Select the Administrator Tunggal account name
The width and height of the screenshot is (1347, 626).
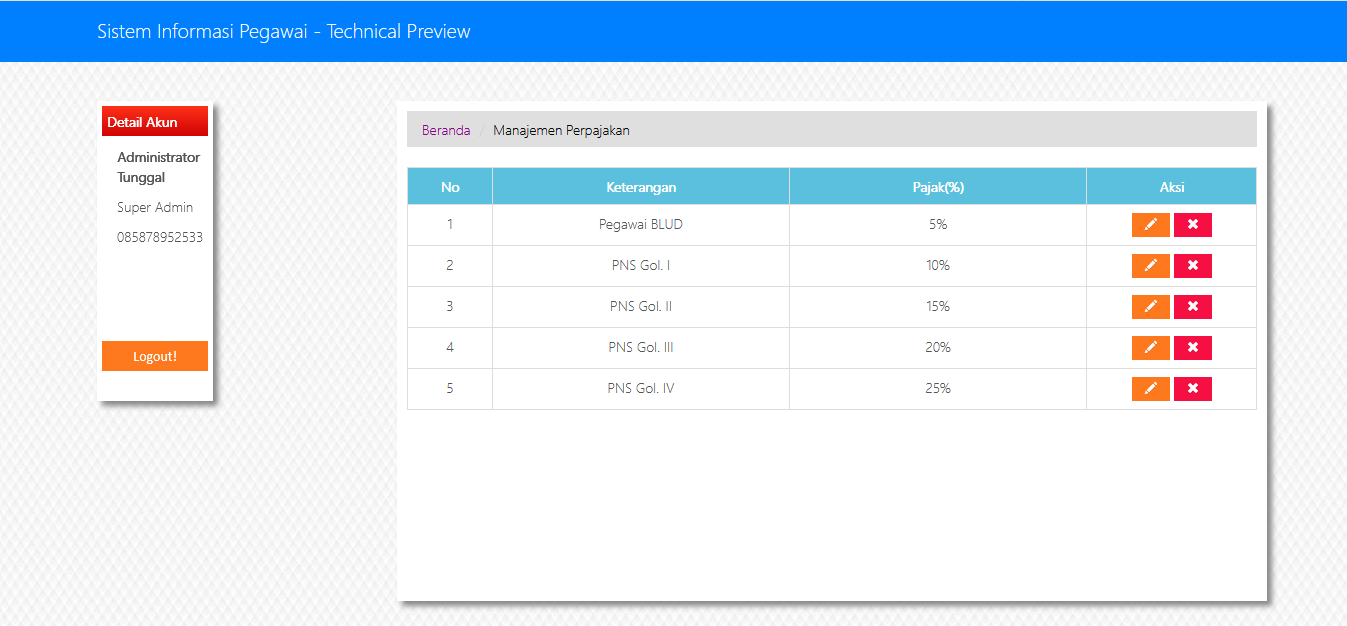(158, 167)
